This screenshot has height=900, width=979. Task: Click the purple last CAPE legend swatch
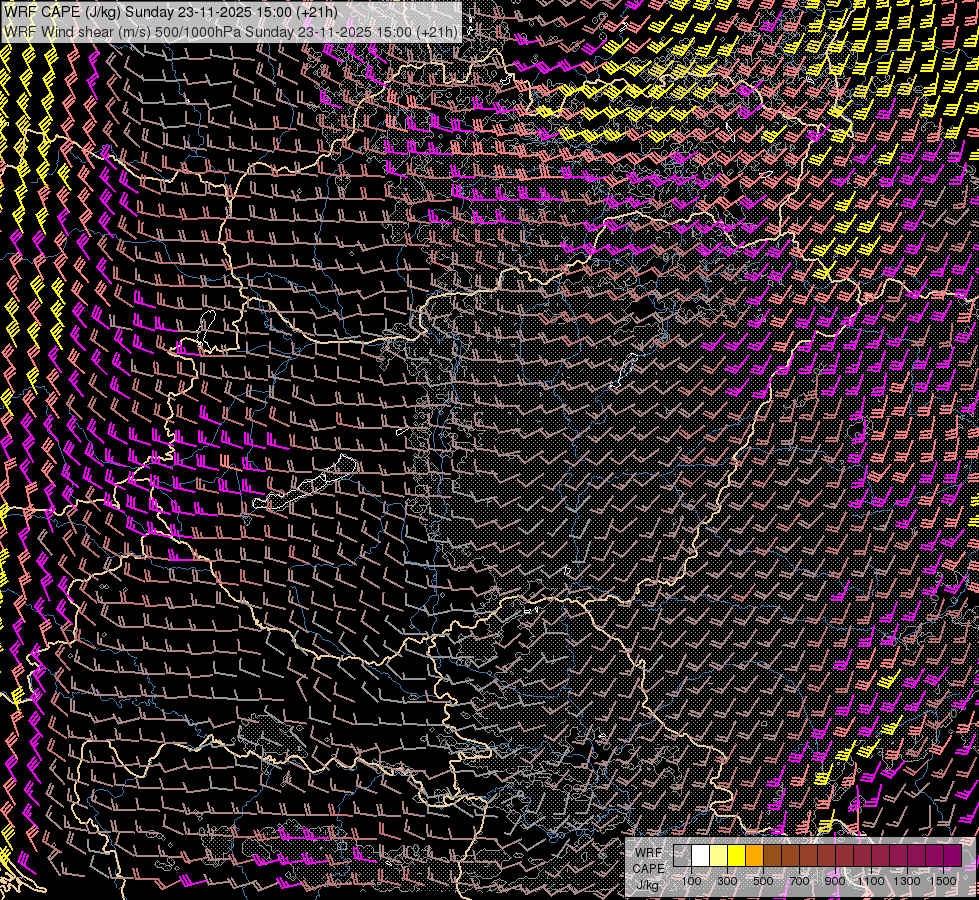click(x=953, y=856)
